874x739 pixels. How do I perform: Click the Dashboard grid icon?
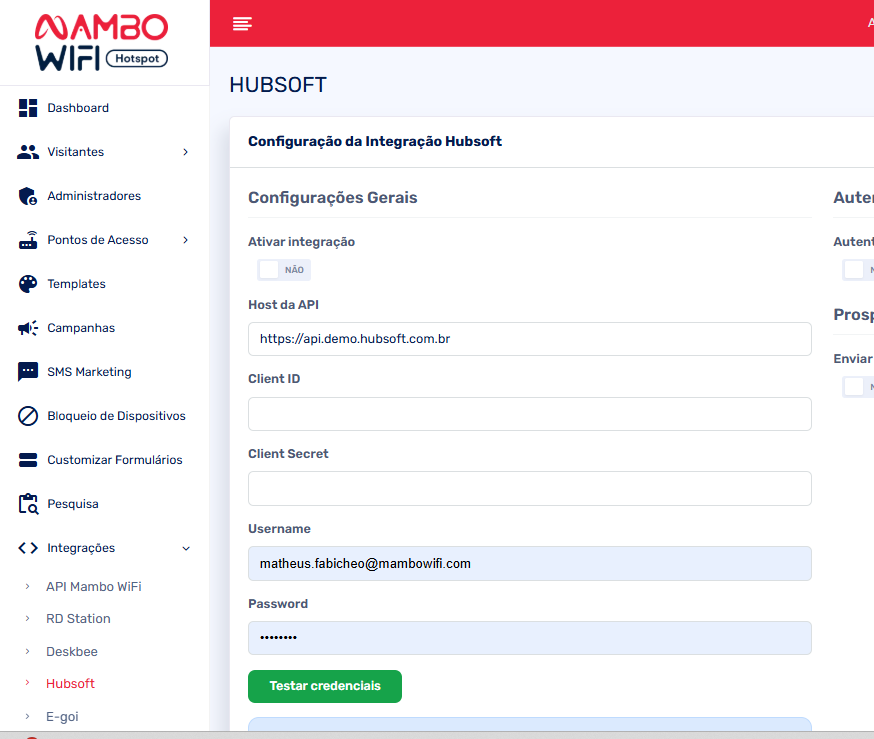(28, 108)
